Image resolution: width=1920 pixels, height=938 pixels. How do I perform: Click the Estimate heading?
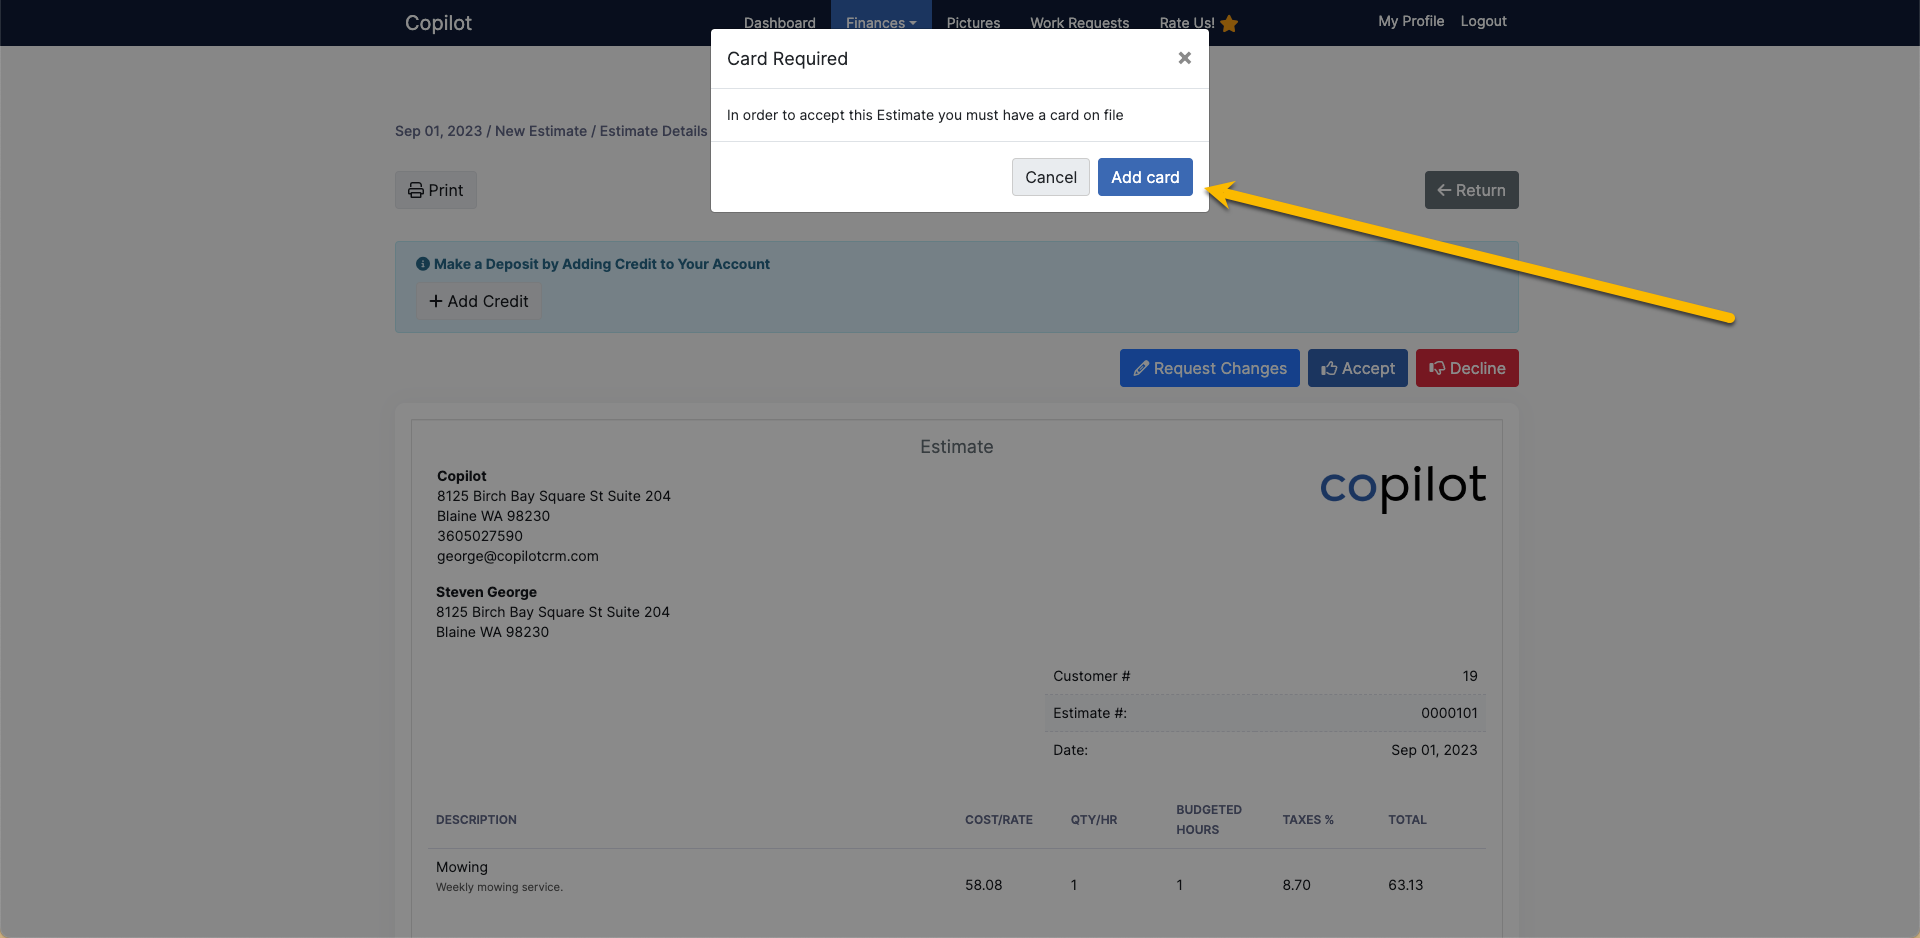[957, 447]
